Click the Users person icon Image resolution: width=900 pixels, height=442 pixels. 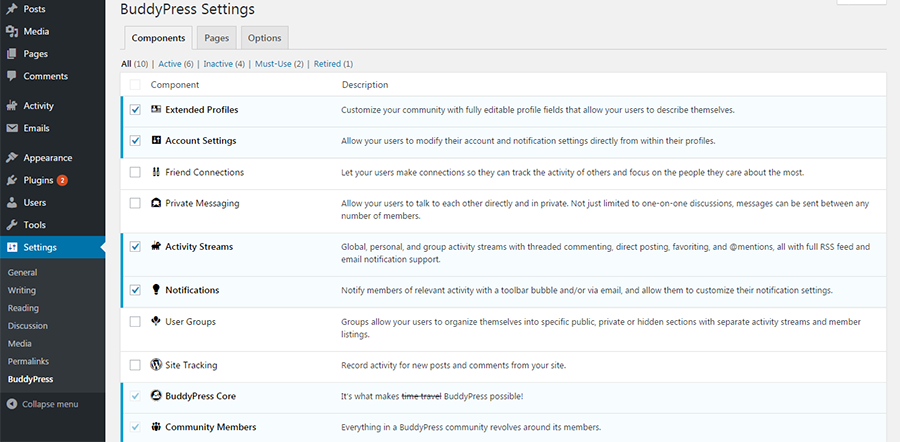coord(11,203)
